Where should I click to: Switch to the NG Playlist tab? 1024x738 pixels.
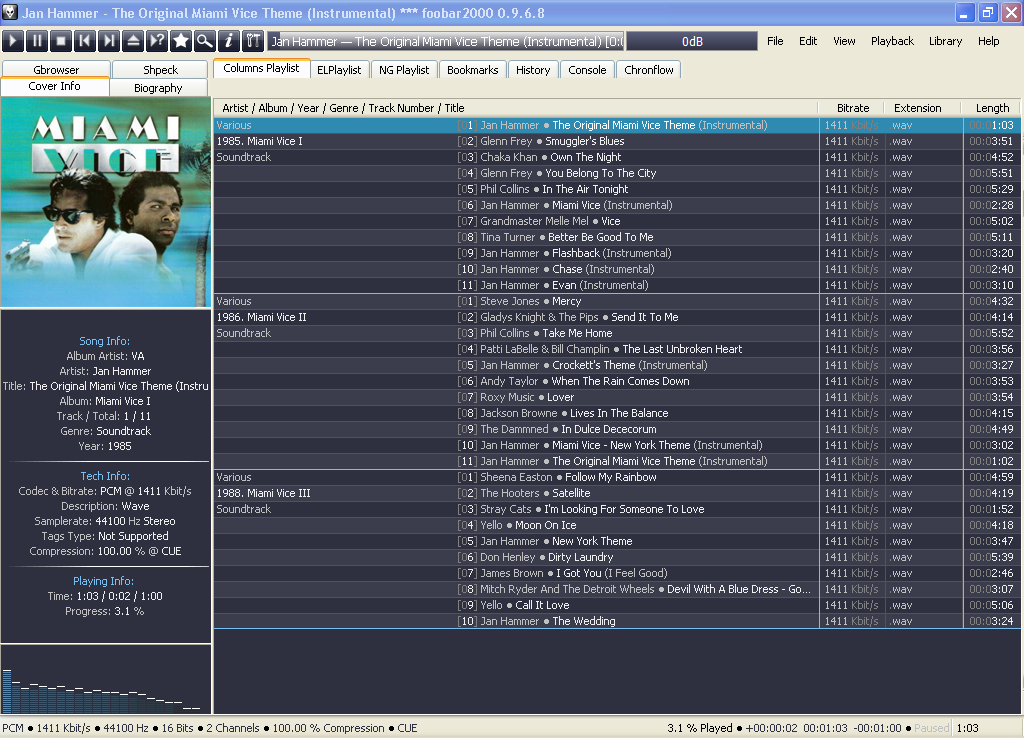point(404,70)
